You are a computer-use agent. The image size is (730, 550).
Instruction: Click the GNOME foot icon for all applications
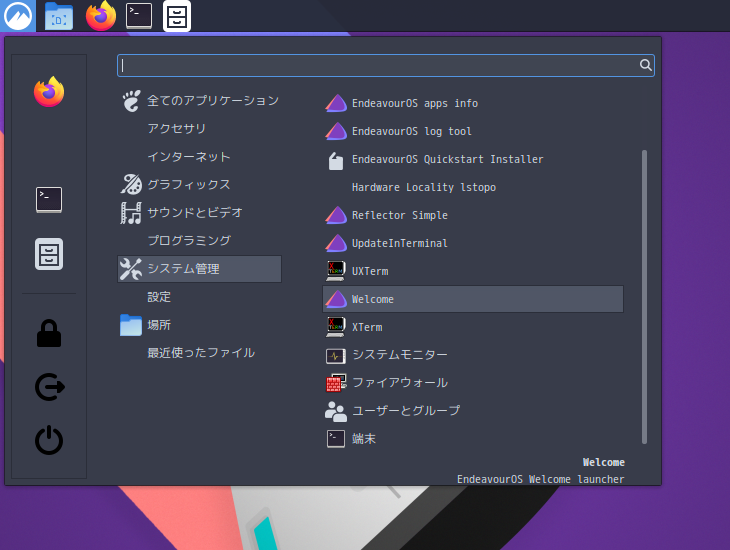(131, 101)
